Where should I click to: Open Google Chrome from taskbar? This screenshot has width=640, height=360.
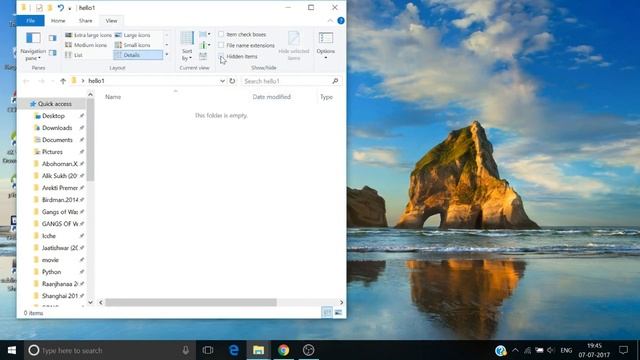click(284, 350)
